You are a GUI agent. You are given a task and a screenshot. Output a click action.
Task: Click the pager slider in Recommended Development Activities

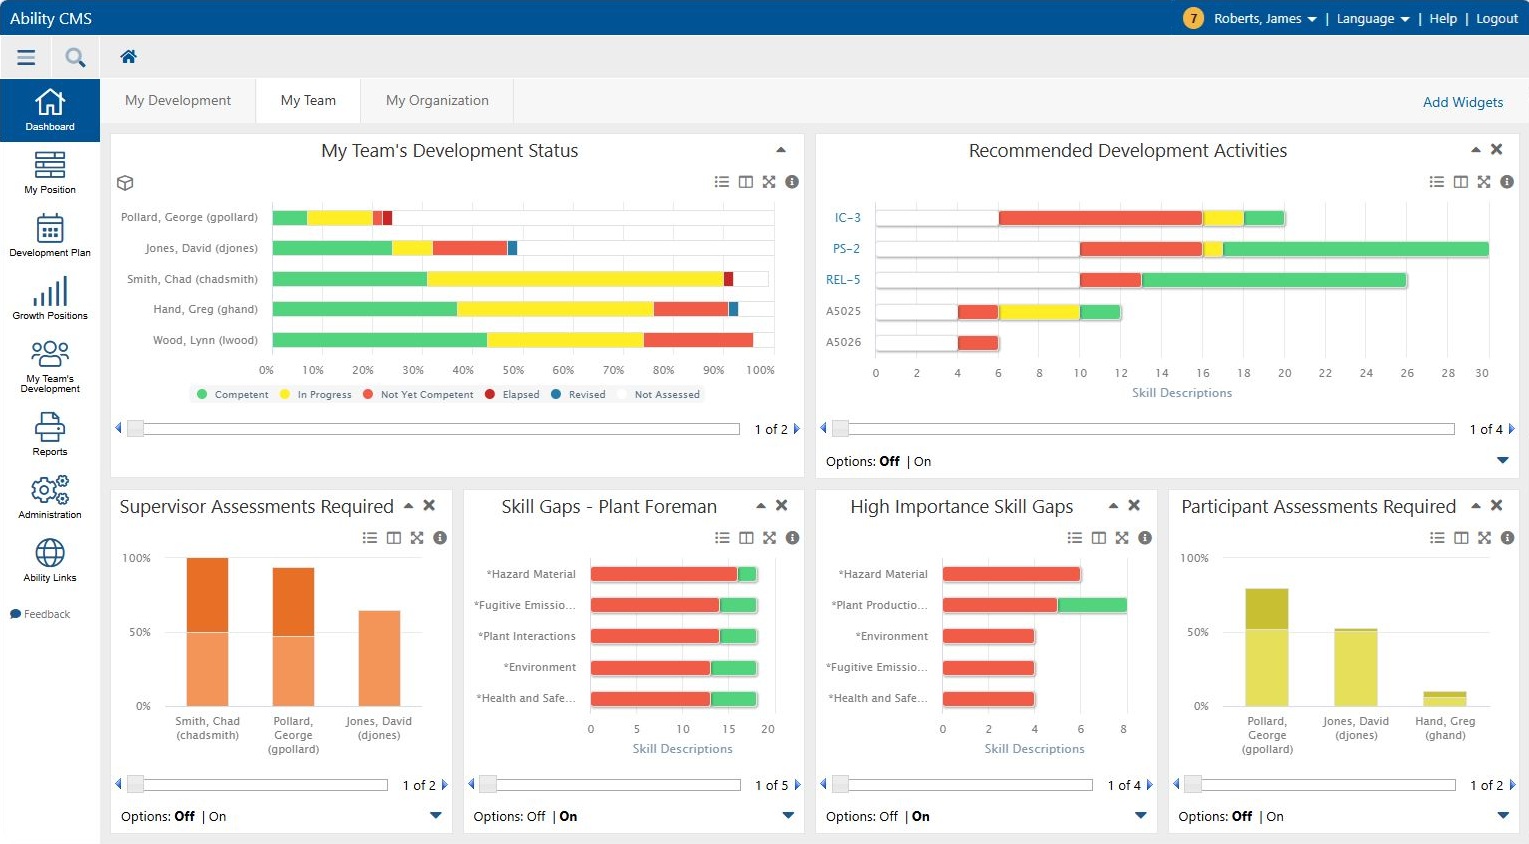[x=841, y=429]
